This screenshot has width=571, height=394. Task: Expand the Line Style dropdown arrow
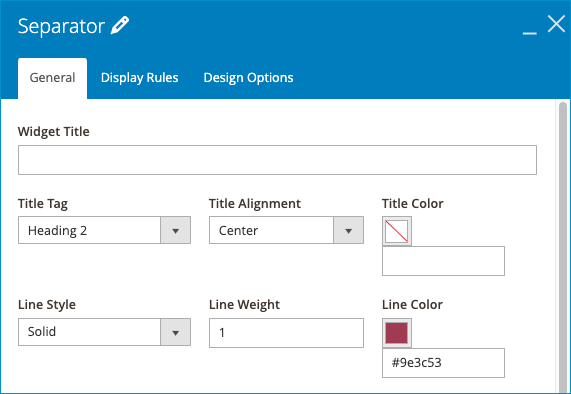(176, 332)
